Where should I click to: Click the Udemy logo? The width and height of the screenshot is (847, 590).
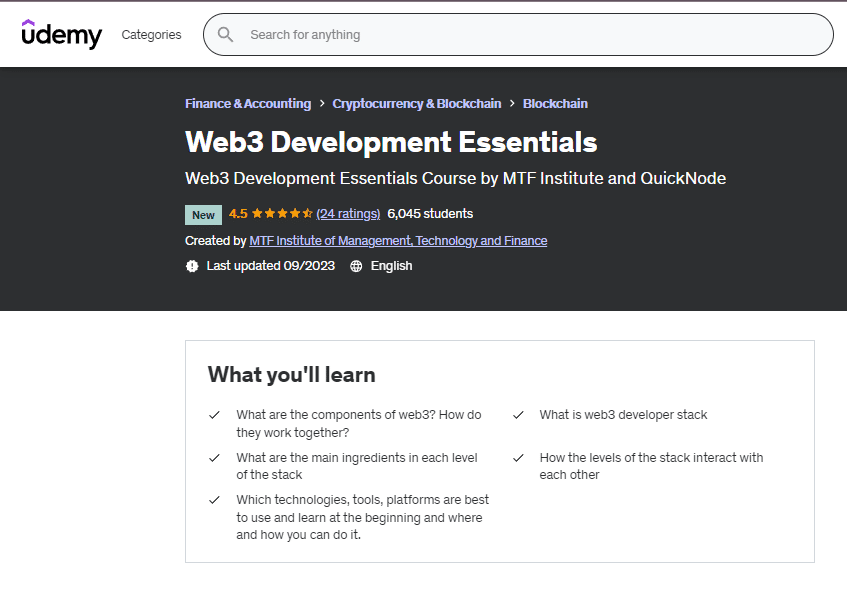(62, 34)
